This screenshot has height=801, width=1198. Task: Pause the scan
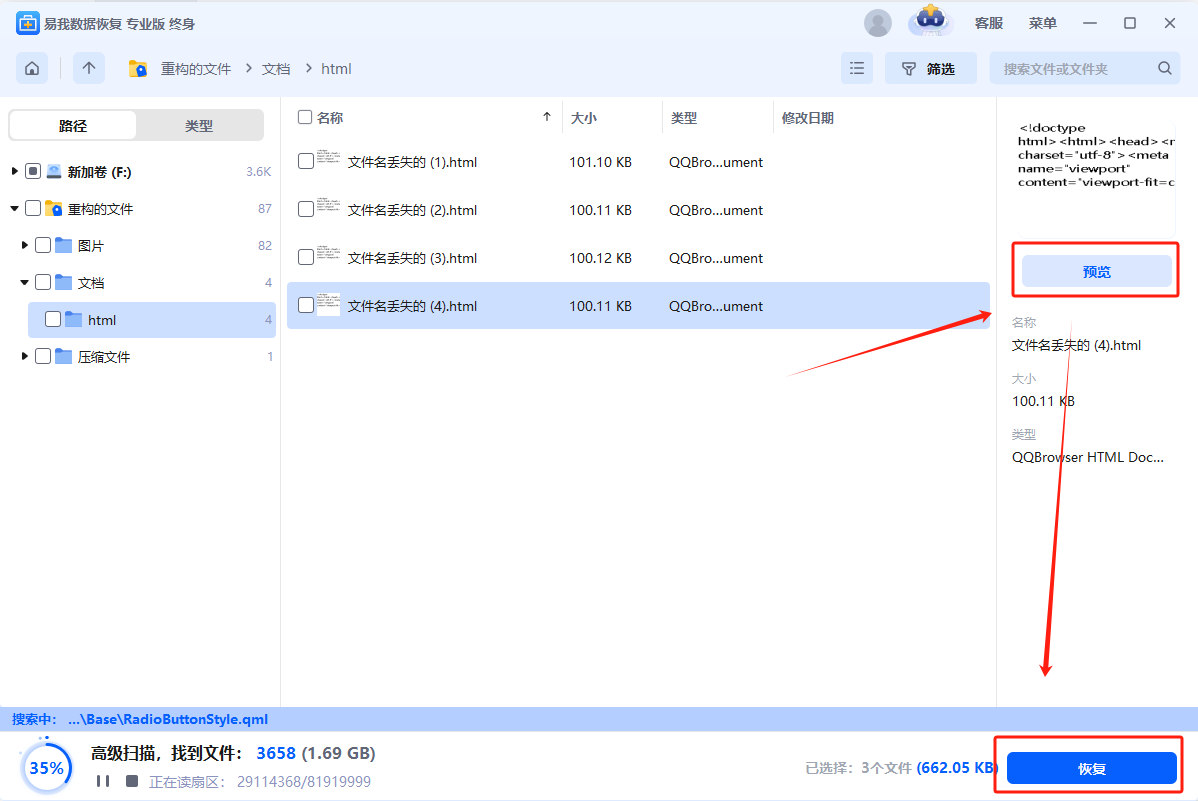pyautogui.click(x=102, y=781)
